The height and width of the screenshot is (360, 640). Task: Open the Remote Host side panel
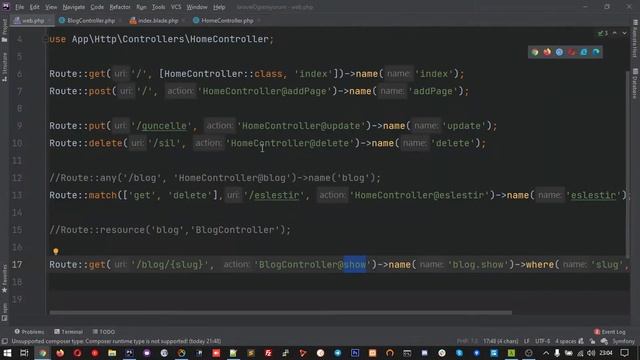(x=635, y=39)
